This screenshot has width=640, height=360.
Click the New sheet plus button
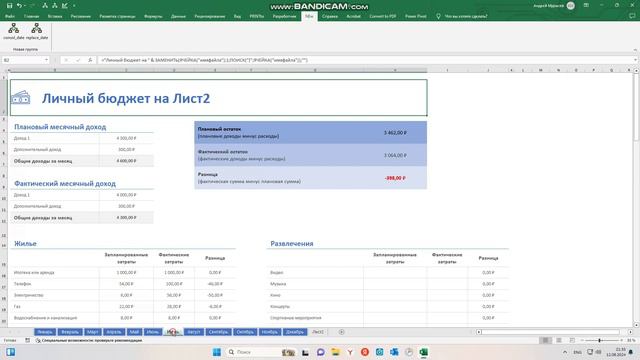(x=342, y=332)
